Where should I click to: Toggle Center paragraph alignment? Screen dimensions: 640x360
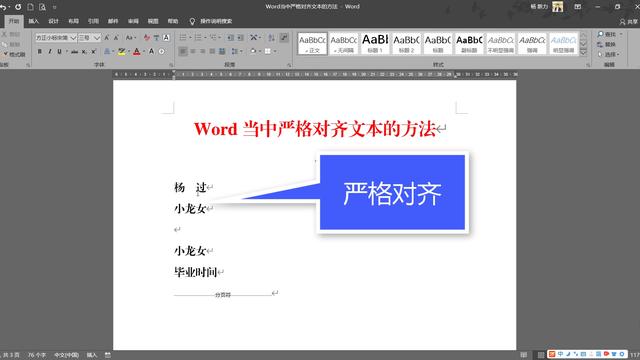coord(193,51)
